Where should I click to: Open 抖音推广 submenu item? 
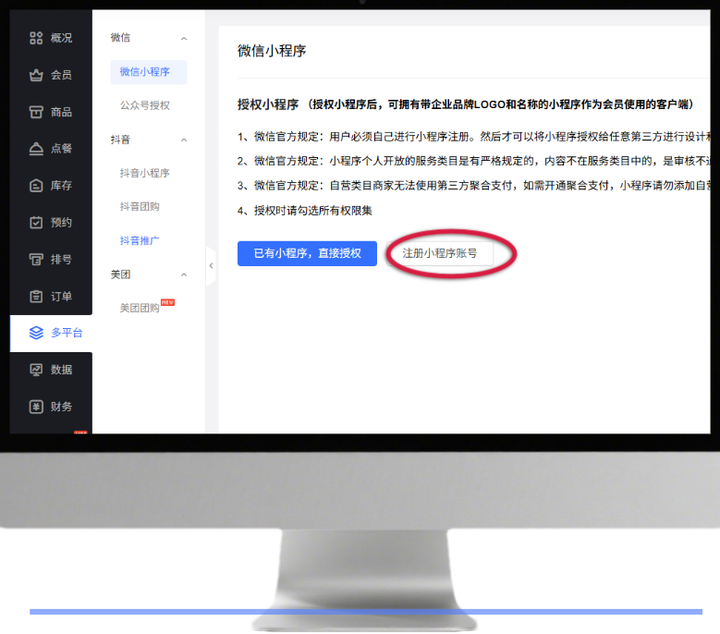[140, 241]
